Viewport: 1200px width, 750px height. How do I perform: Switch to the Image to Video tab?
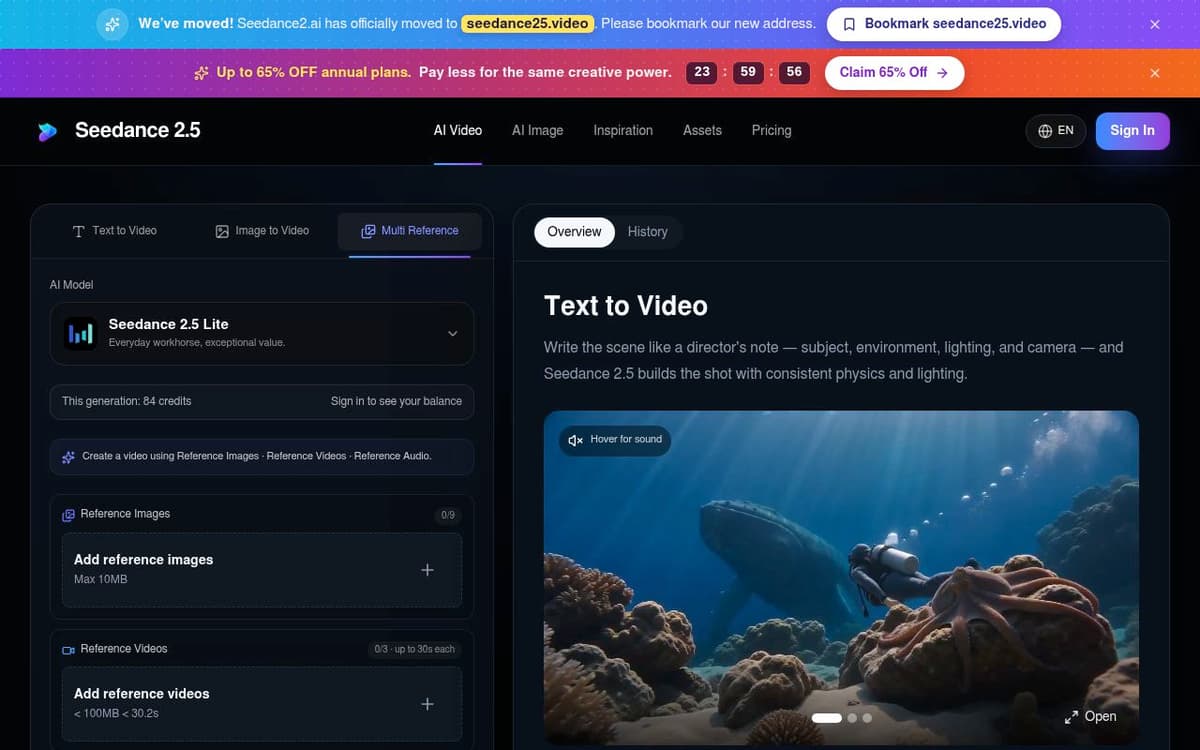(x=262, y=231)
